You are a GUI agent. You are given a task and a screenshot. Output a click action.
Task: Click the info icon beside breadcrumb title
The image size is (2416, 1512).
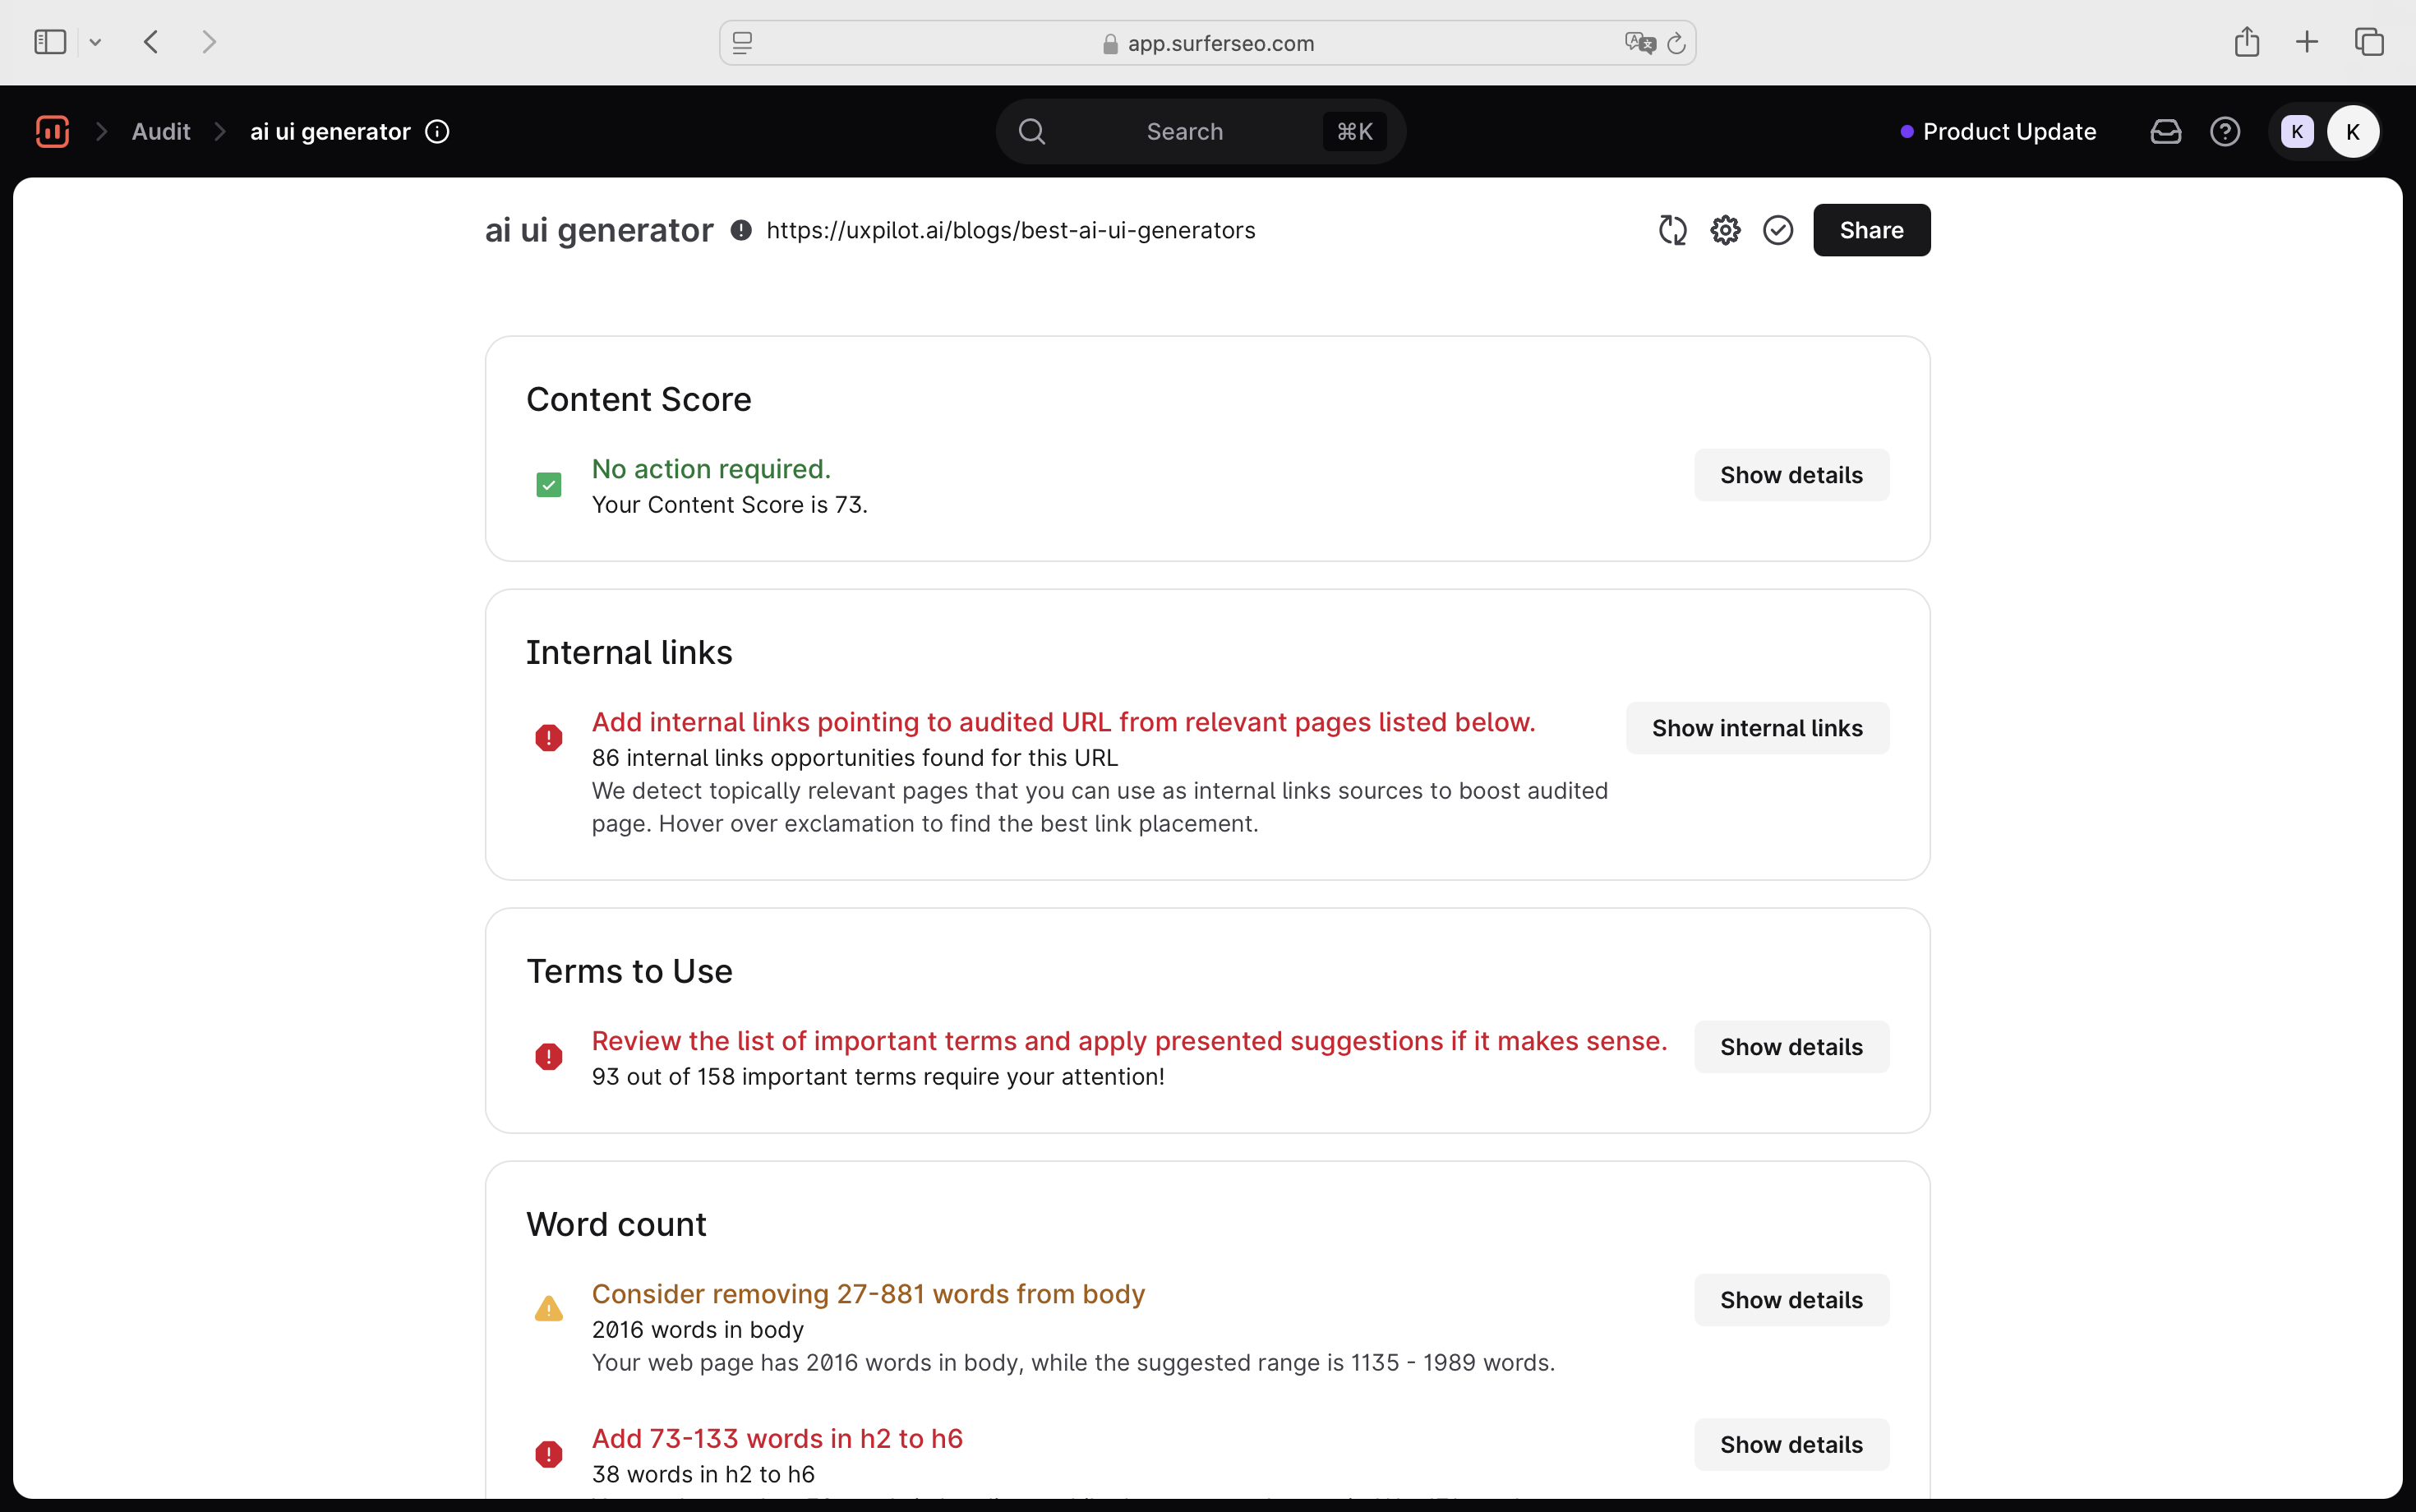coord(437,131)
